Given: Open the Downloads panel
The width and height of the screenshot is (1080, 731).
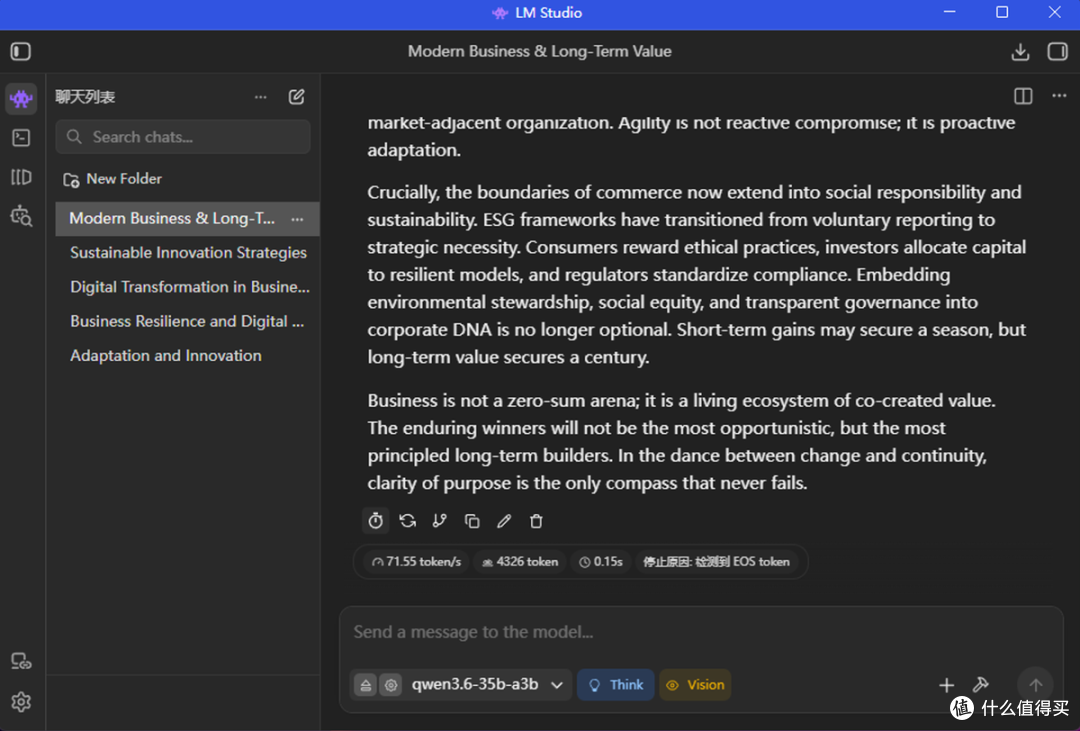Looking at the screenshot, I should tap(1020, 52).
